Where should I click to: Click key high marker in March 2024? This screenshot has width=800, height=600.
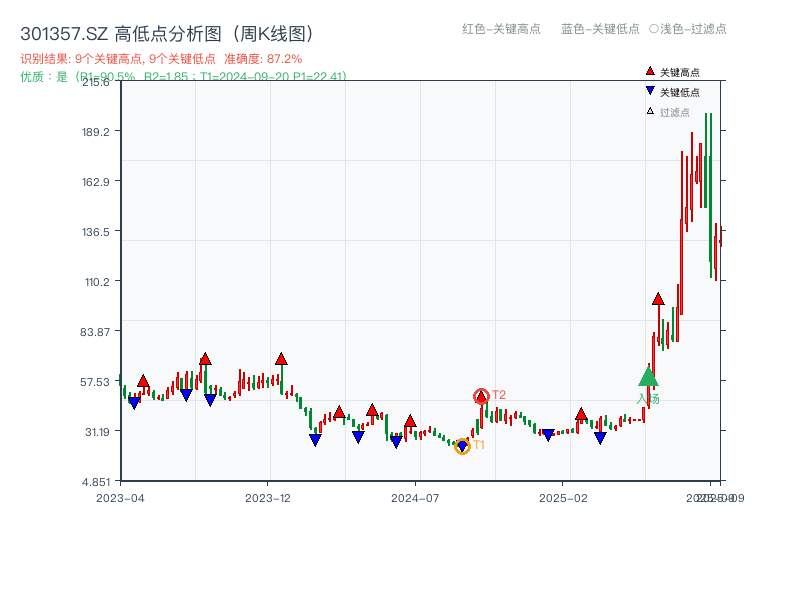click(339, 412)
